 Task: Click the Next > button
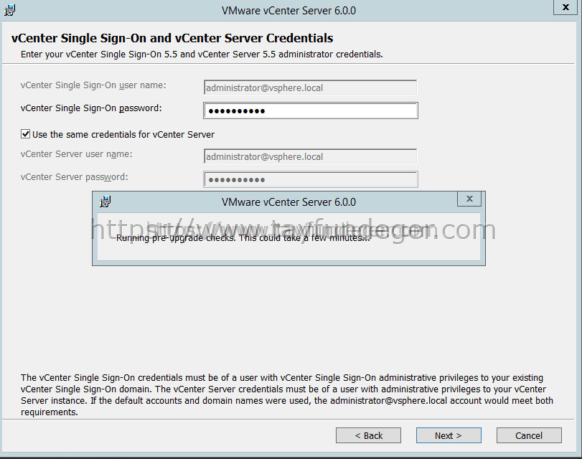click(448, 435)
